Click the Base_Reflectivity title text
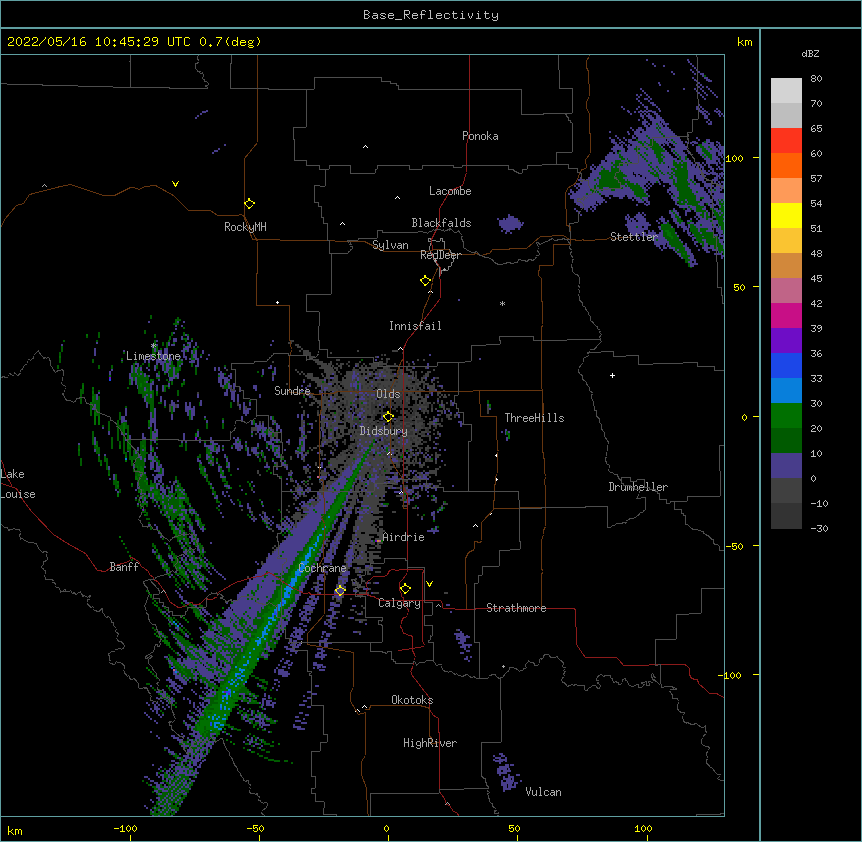Image resolution: width=862 pixels, height=842 pixels. [431, 15]
